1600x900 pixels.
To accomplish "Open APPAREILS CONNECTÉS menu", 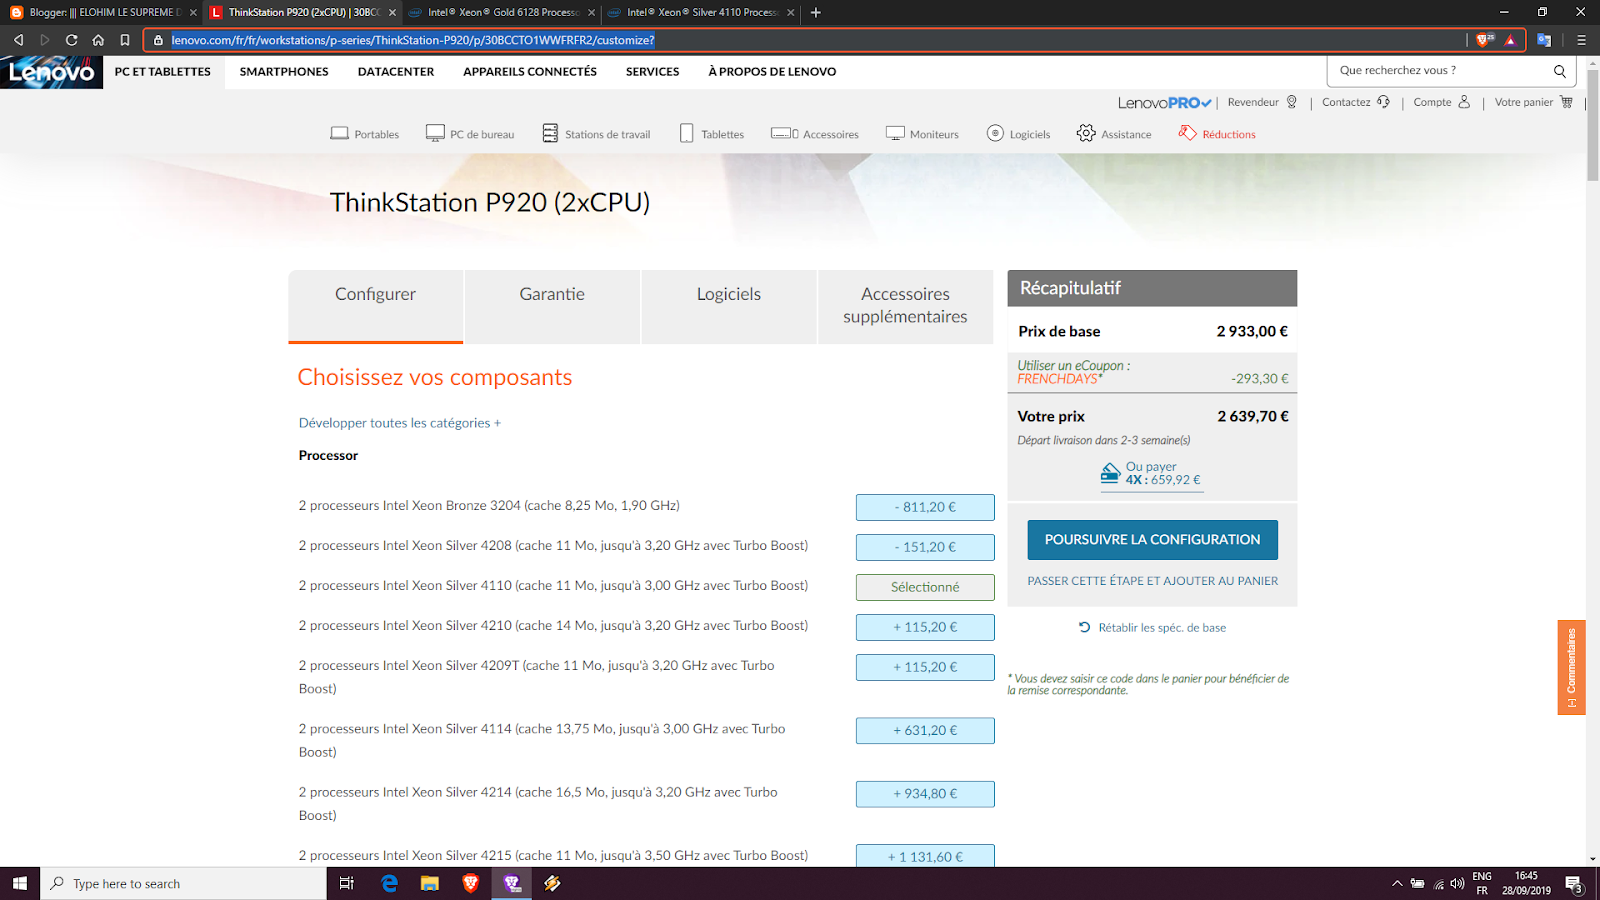I will pos(530,72).
